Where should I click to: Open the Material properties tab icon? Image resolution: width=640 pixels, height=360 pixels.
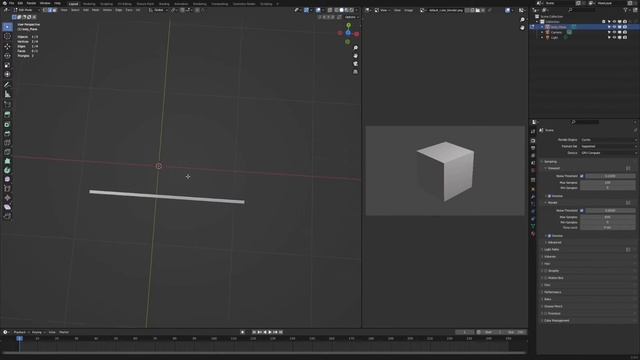click(x=533, y=234)
